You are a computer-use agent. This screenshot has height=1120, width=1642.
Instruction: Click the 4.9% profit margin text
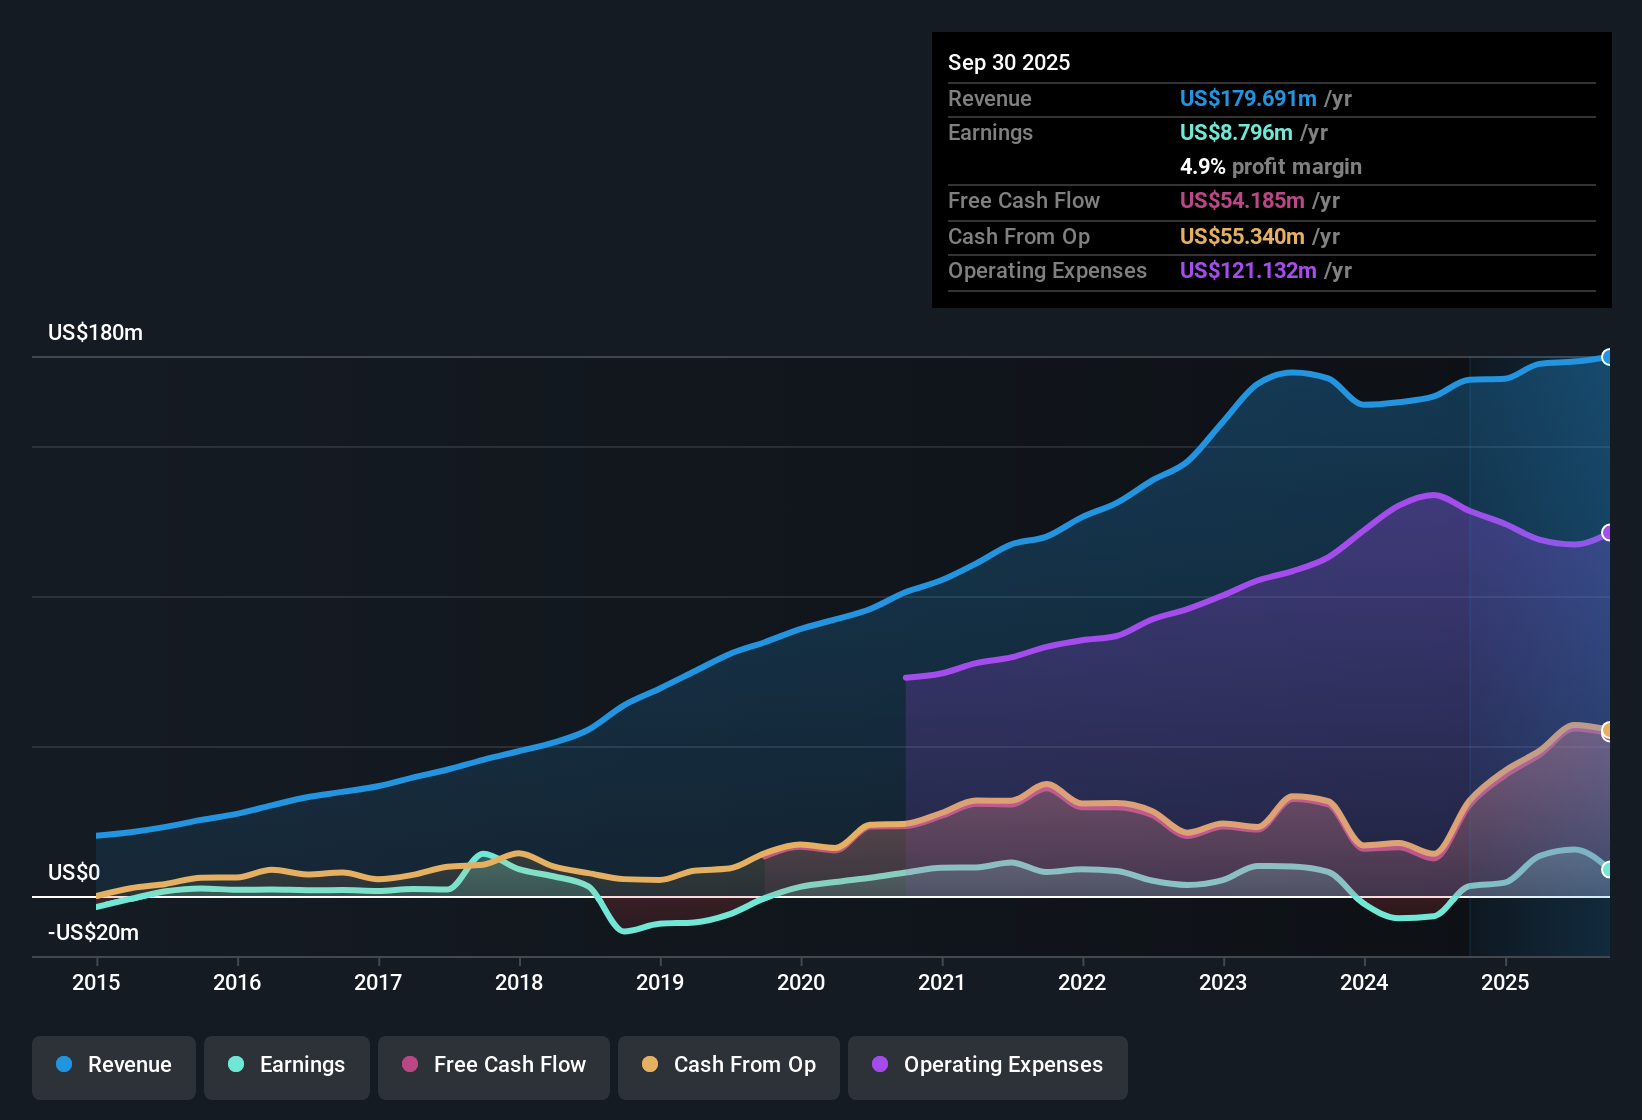tap(1270, 167)
